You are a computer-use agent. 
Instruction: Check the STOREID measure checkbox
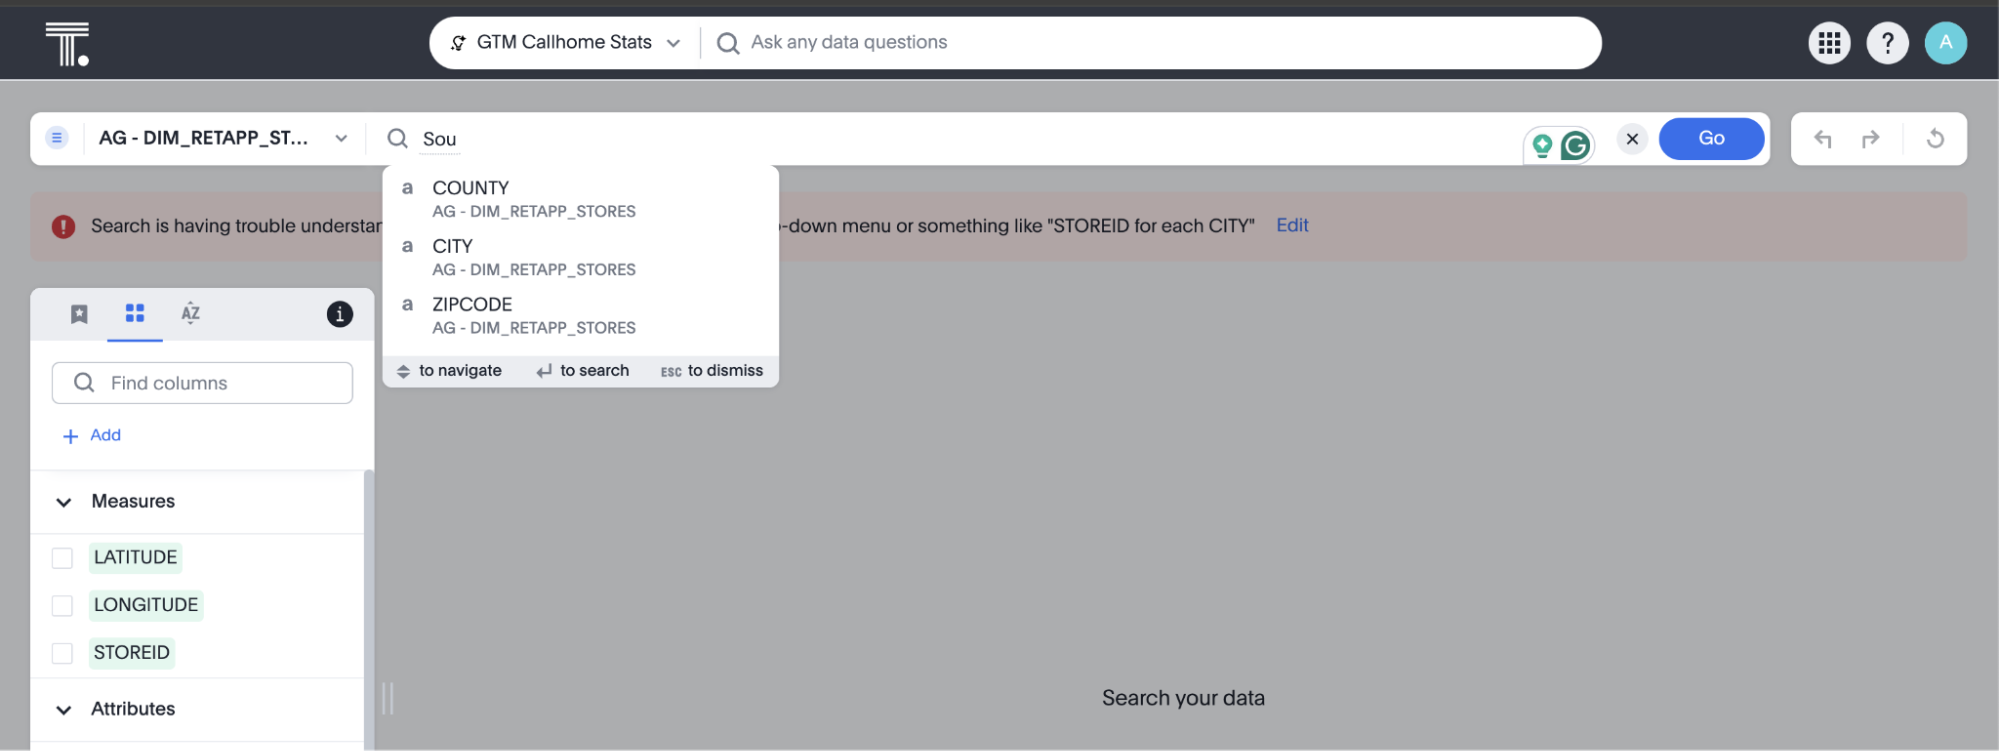(x=62, y=652)
